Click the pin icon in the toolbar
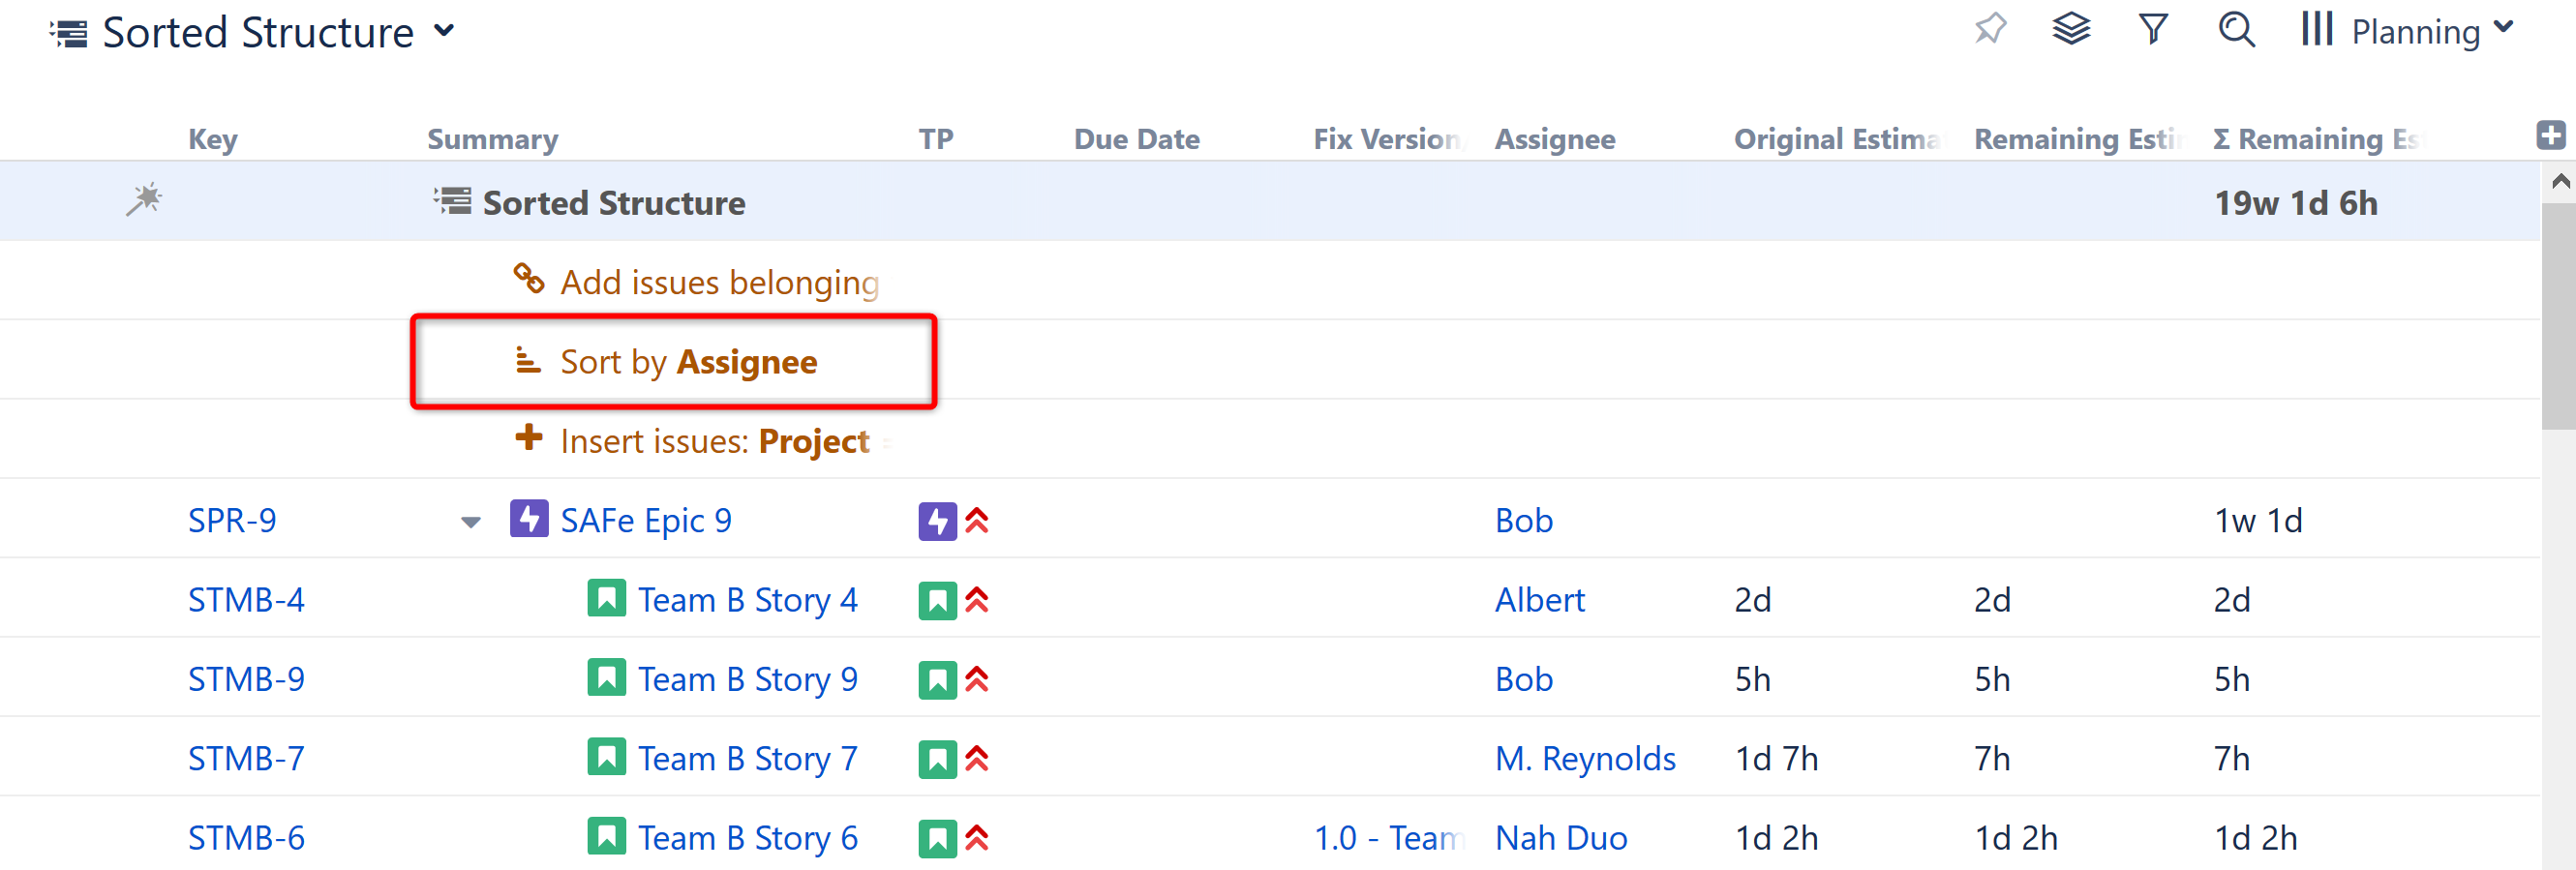This screenshot has height=870, width=2576. 1990,29
